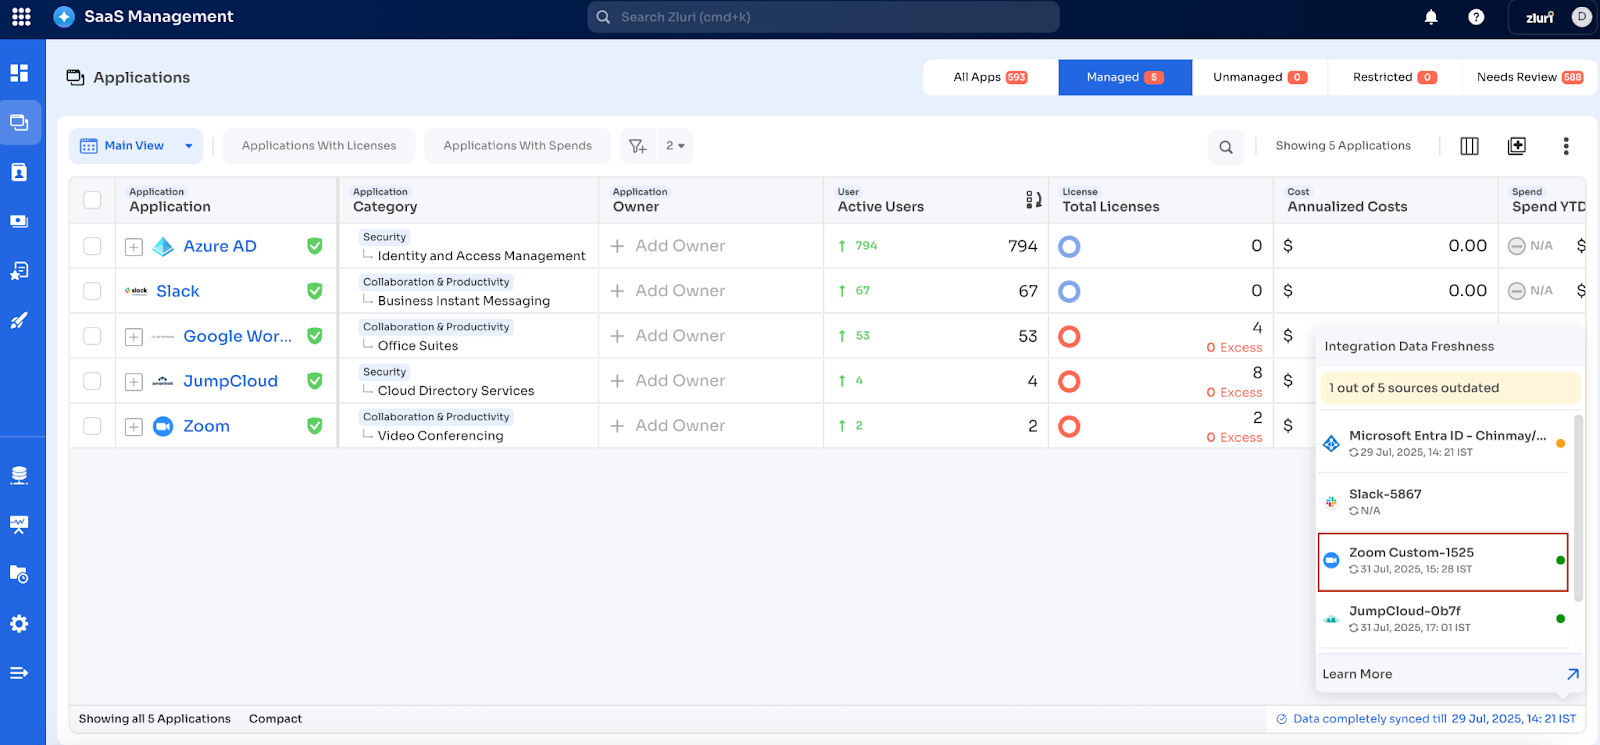1600x745 pixels.
Task: Click the SaaS Management logo icon
Action: point(64,17)
